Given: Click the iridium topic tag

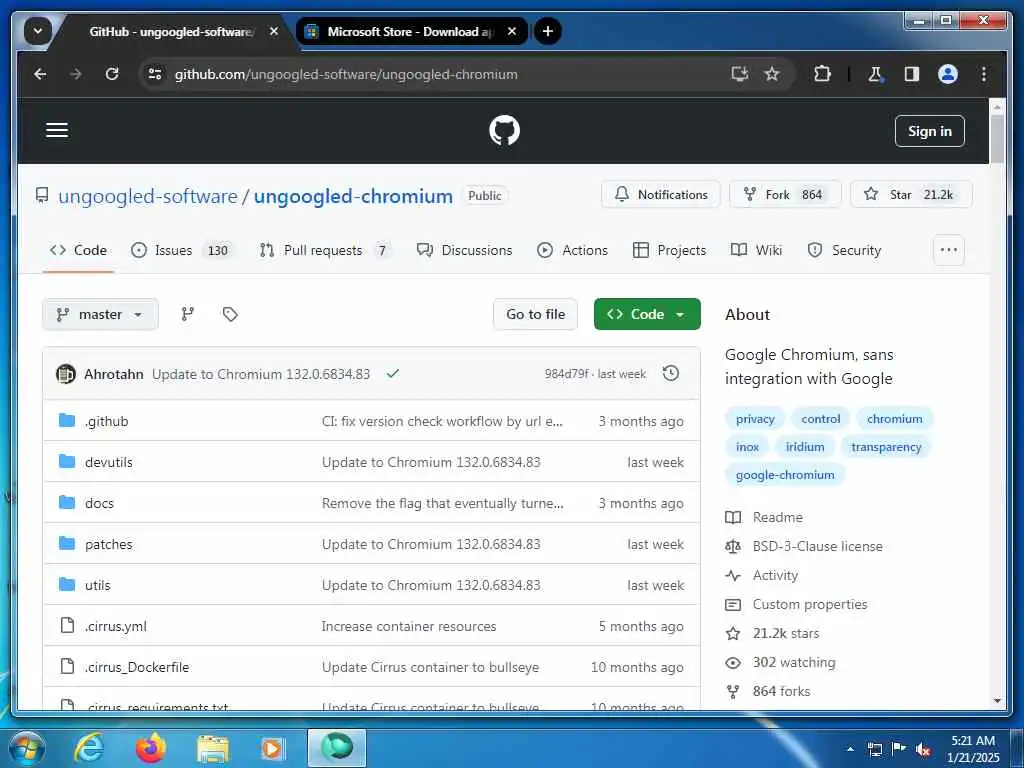Looking at the screenshot, I should pyautogui.click(x=805, y=447).
